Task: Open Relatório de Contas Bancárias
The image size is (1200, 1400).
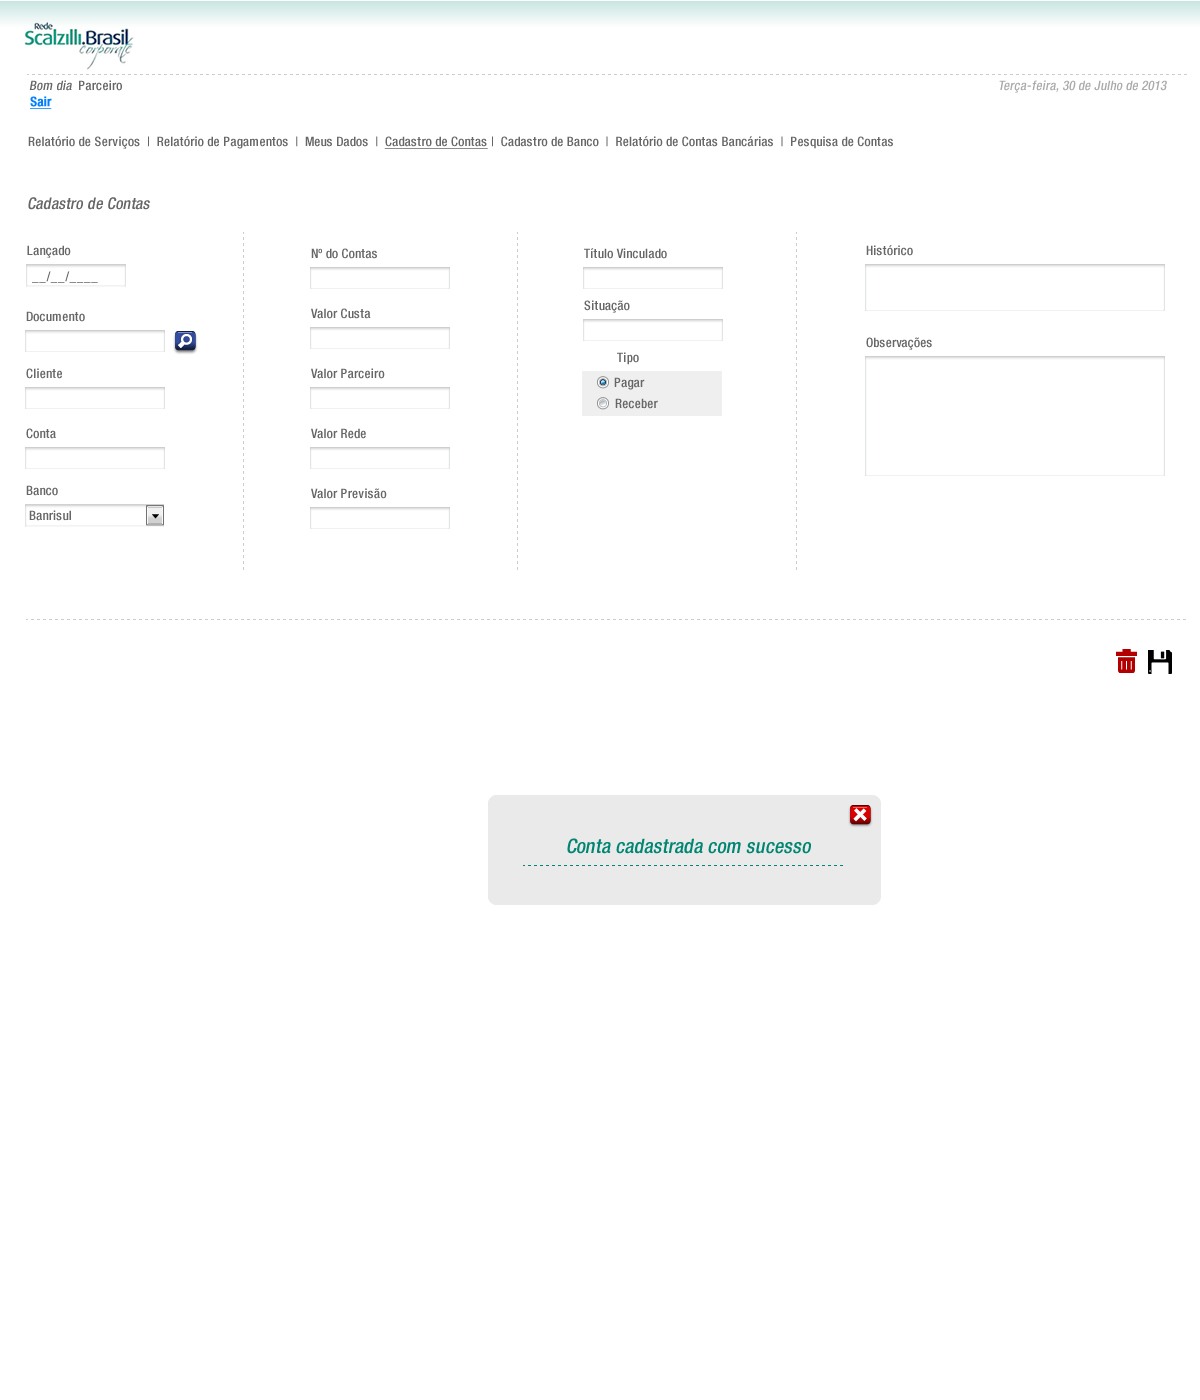Action: coord(694,142)
